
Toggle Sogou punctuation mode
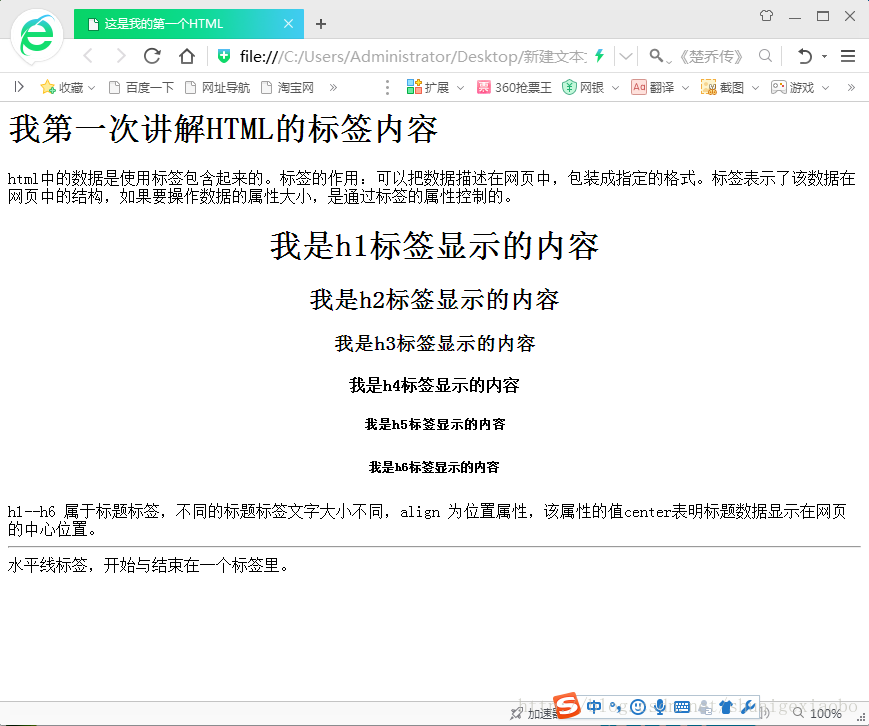pyautogui.click(x=616, y=707)
